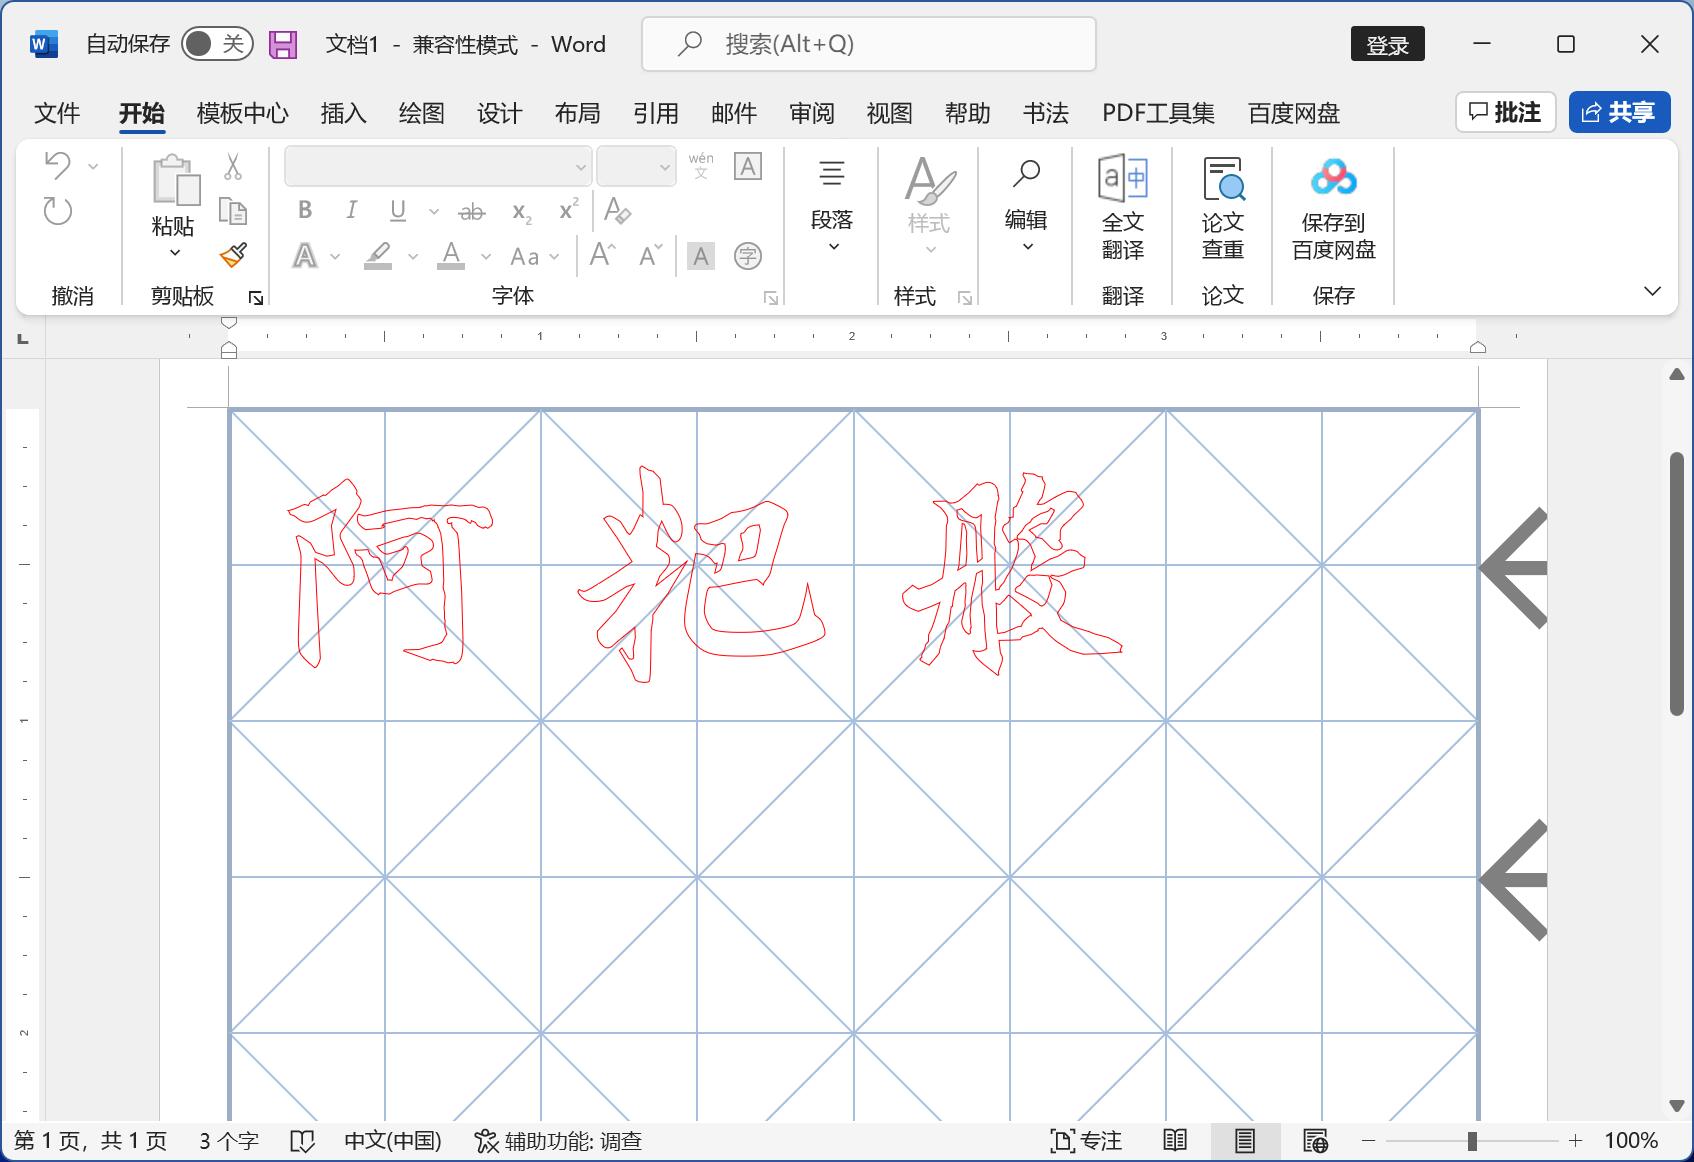The height and width of the screenshot is (1162, 1694).
Task: Click the Redo icon
Action: [58, 211]
